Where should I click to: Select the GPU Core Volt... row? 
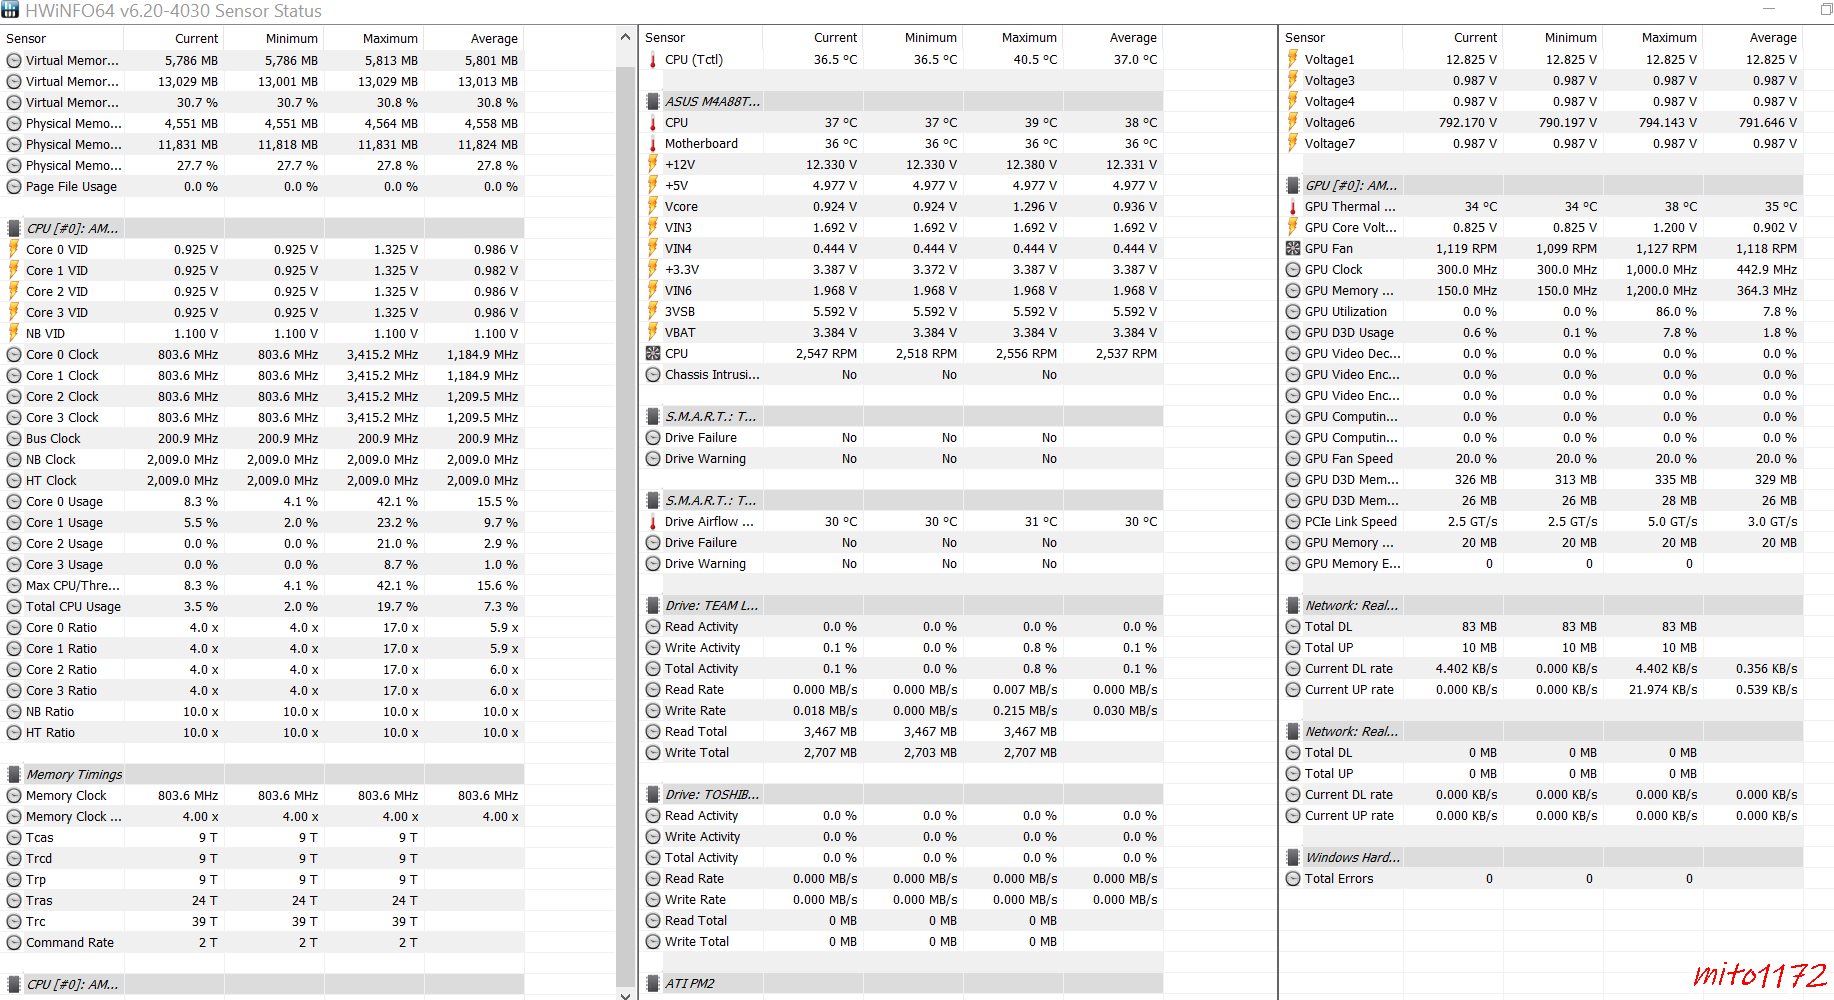[x=1541, y=227]
